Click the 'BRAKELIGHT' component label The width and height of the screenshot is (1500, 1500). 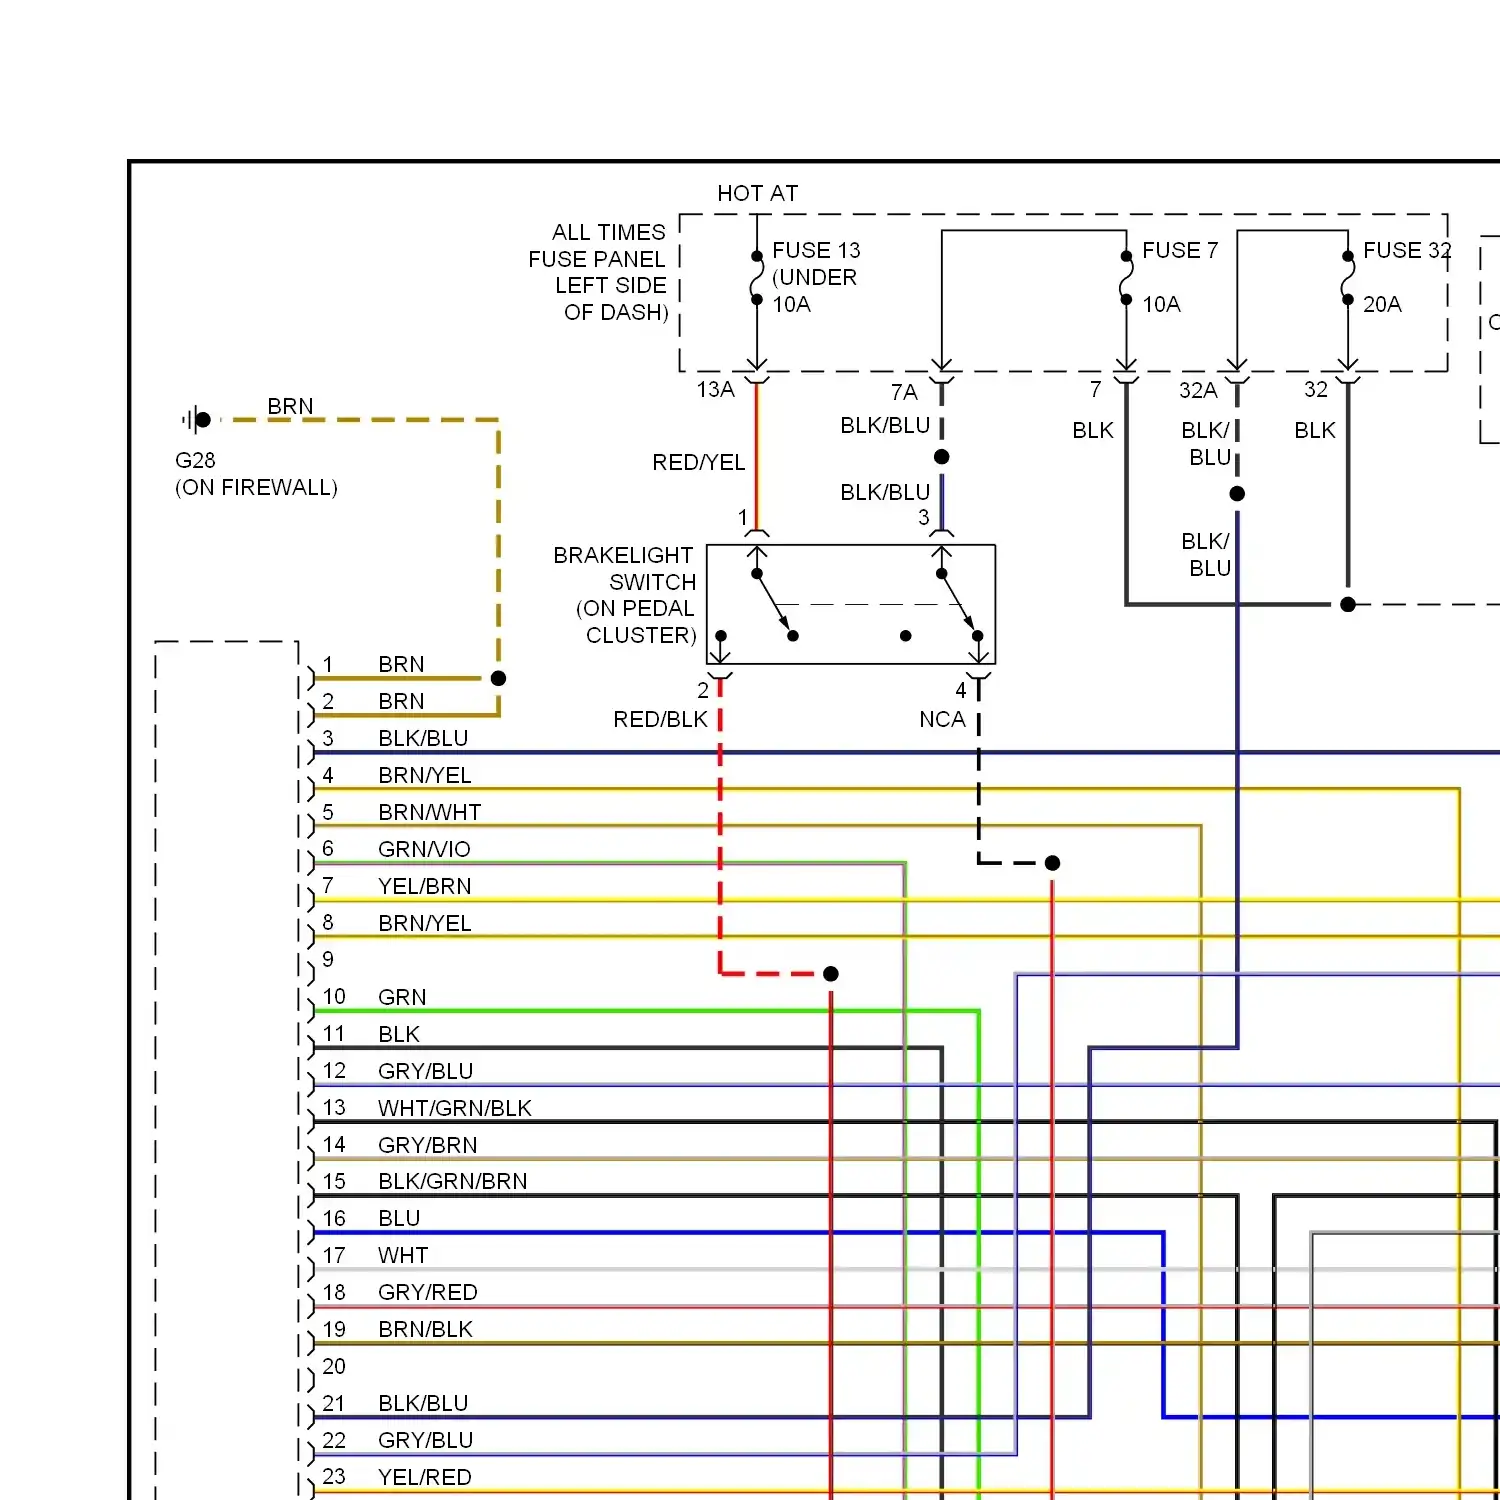pos(623,555)
